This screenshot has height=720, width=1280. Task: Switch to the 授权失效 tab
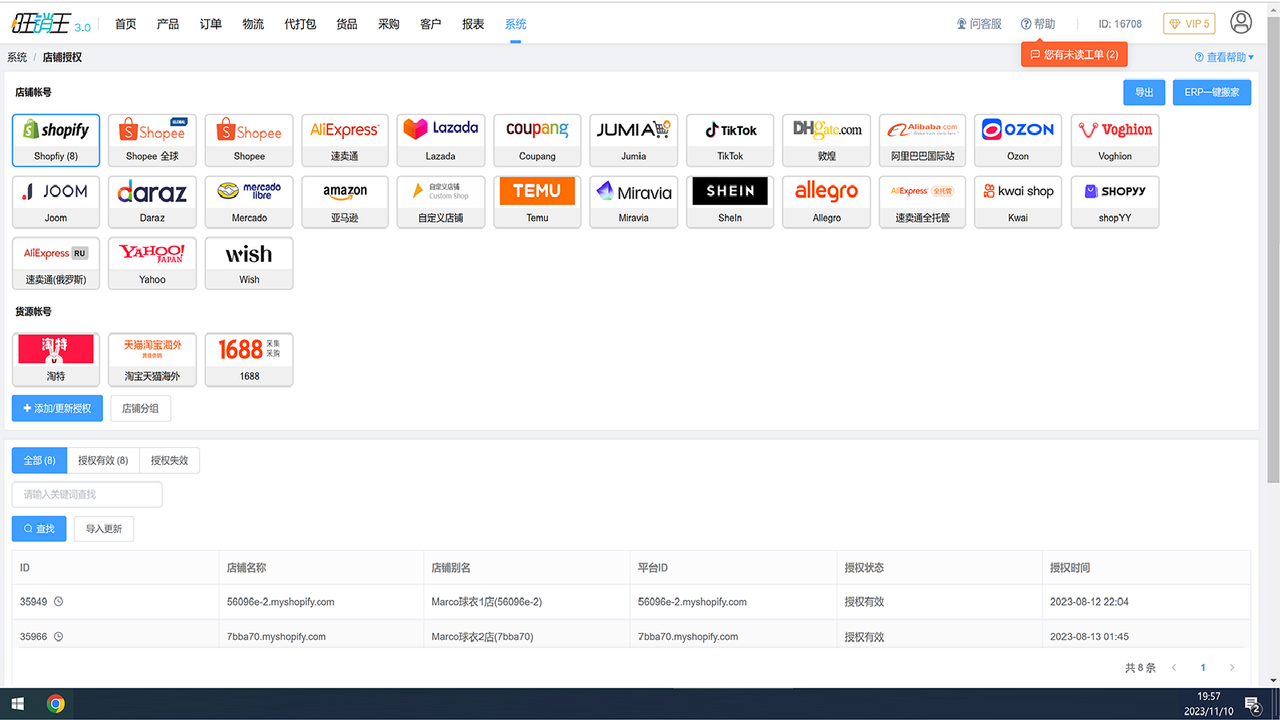point(169,460)
